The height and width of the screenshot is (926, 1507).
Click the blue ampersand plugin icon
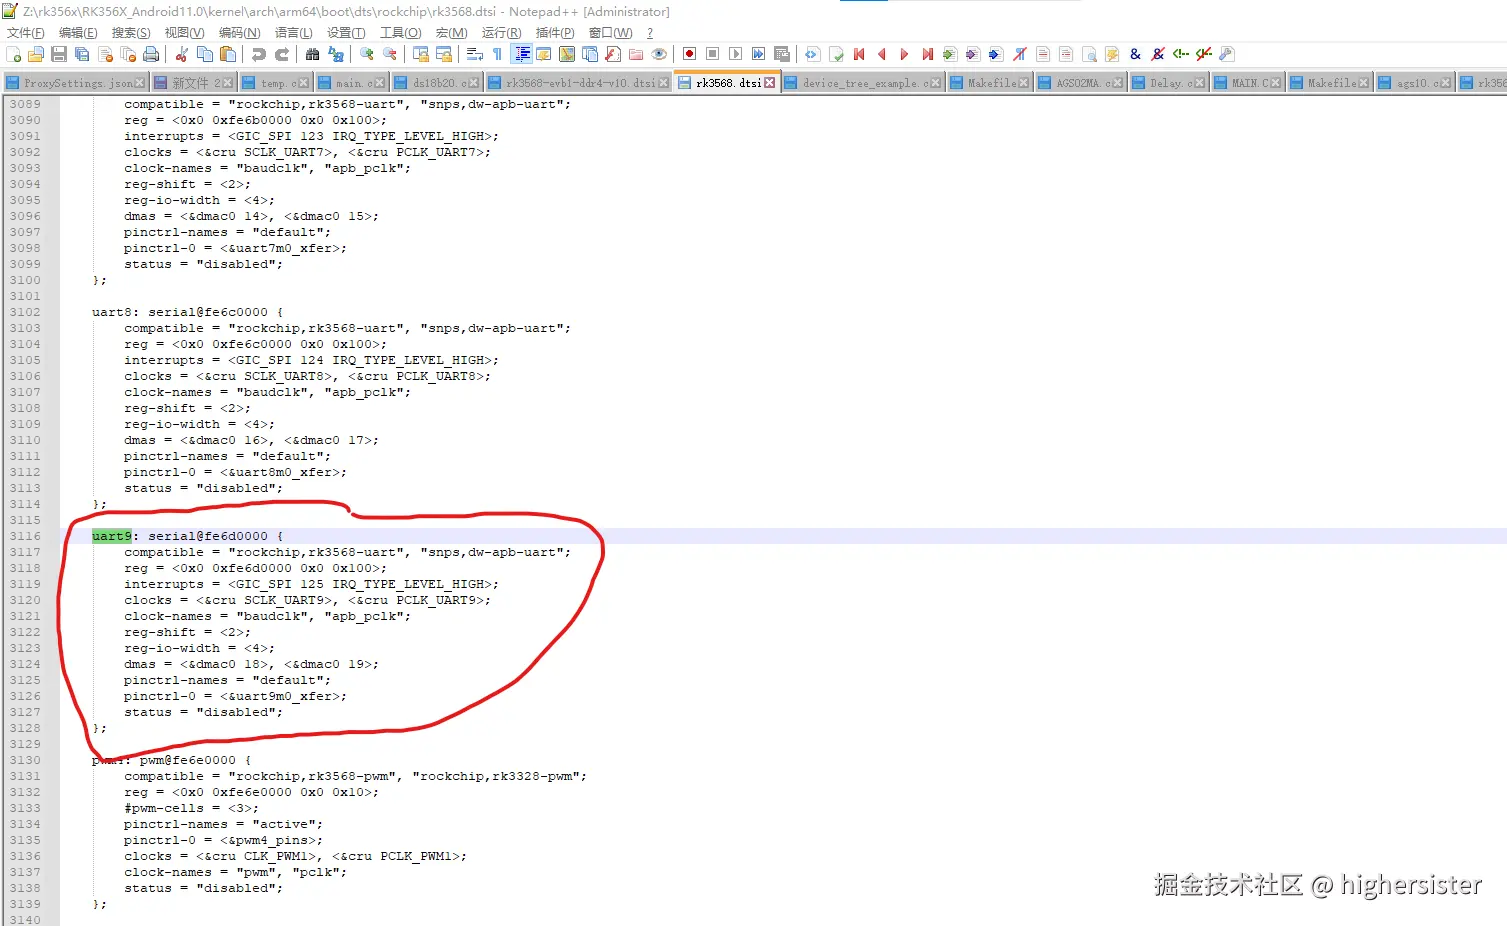1135,54
